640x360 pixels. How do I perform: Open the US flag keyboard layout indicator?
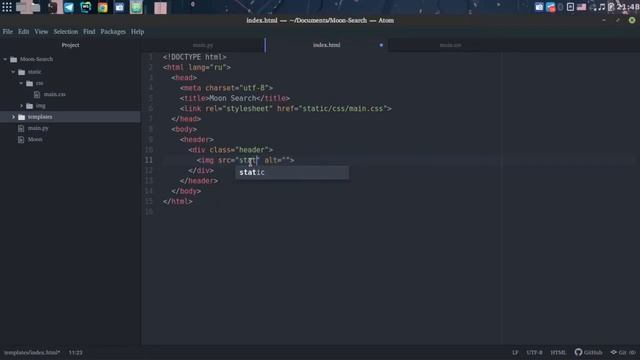point(582,7)
